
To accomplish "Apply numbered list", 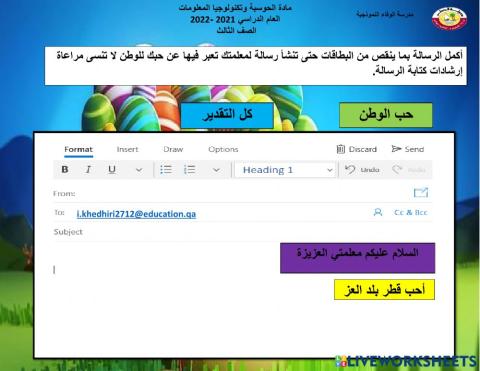I will [x=190, y=169].
